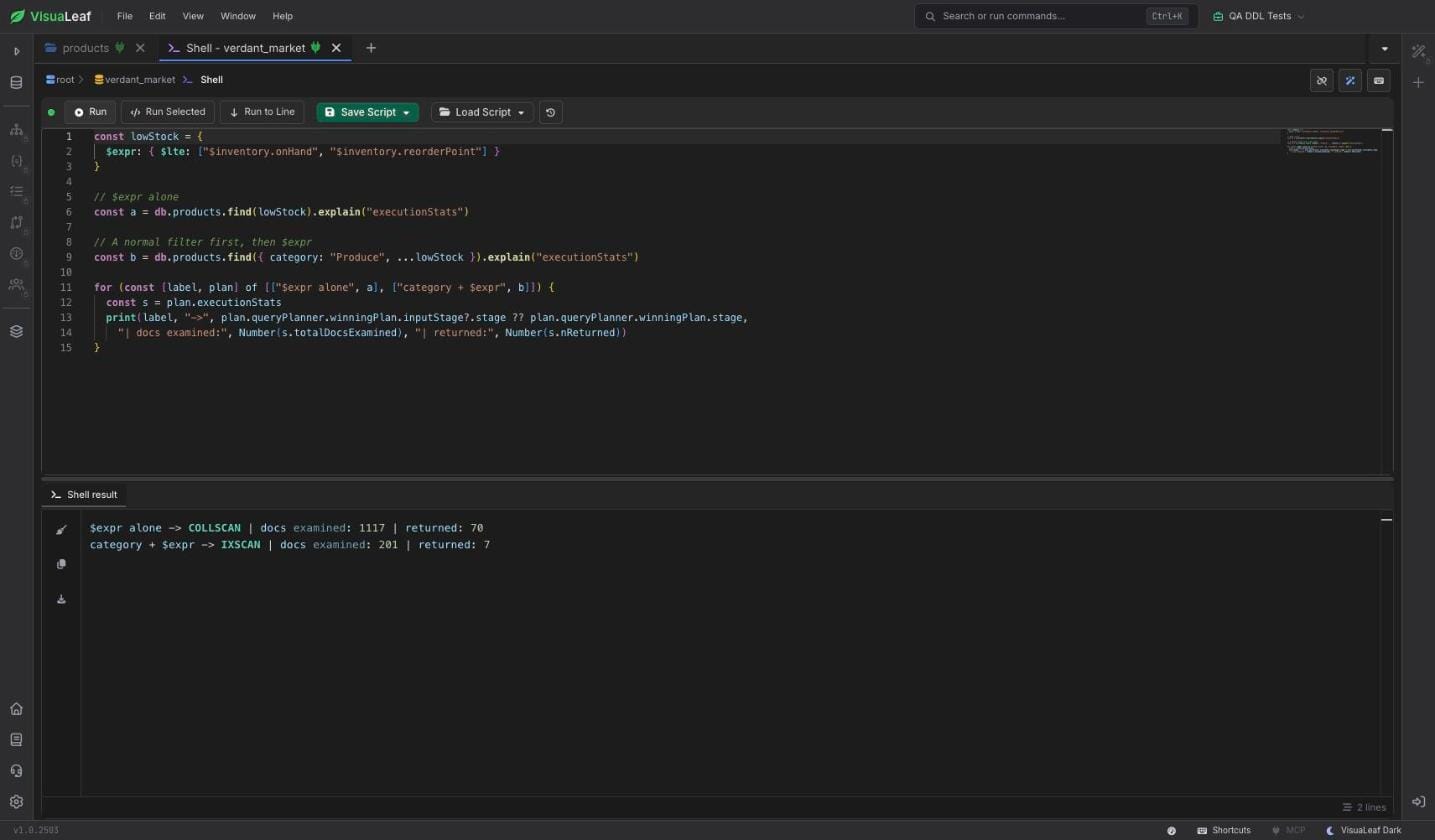Click Run to Line button
Viewport: 1435px width, 840px height.
pyautogui.click(x=261, y=112)
